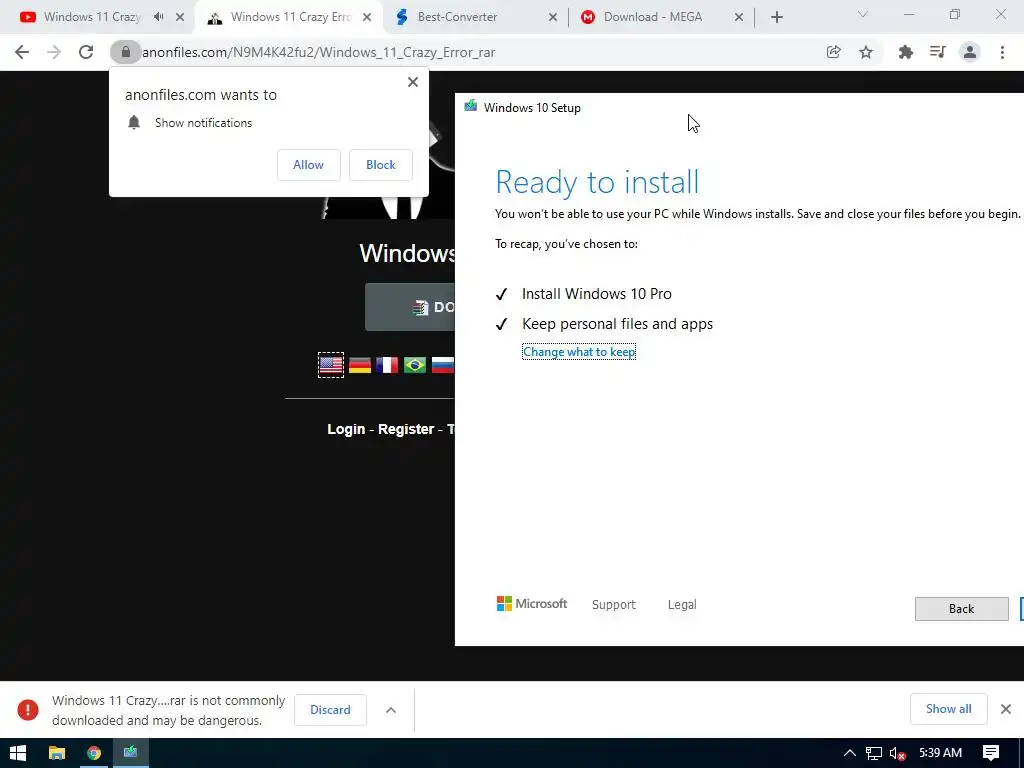The height and width of the screenshot is (768, 1024).
Task: Open Chrome three-dot menu
Action: tap(1002, 52)
